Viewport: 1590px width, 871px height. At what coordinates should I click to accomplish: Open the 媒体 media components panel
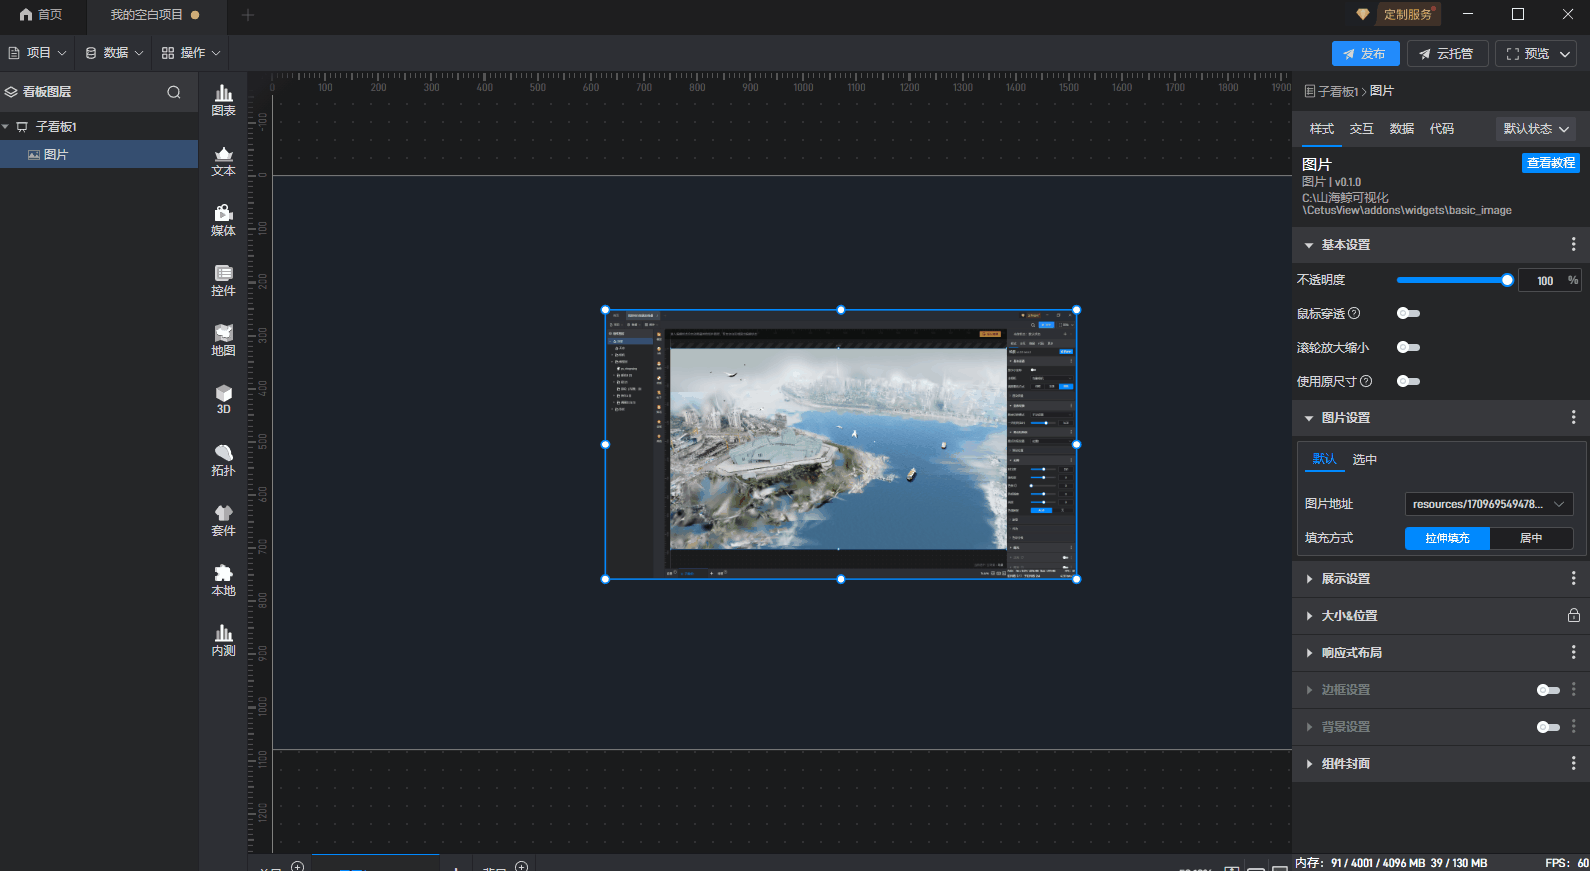pos(223,220)
